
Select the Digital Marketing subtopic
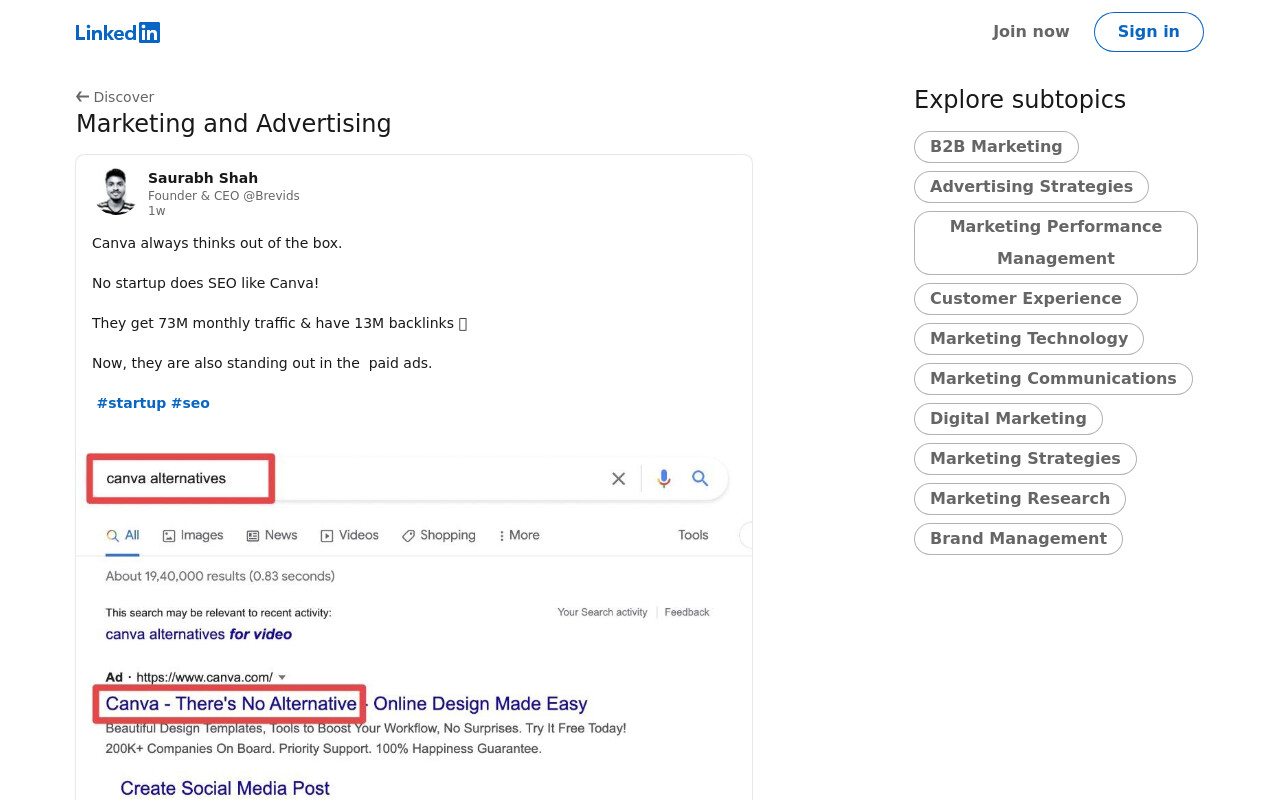(1008, 419)
